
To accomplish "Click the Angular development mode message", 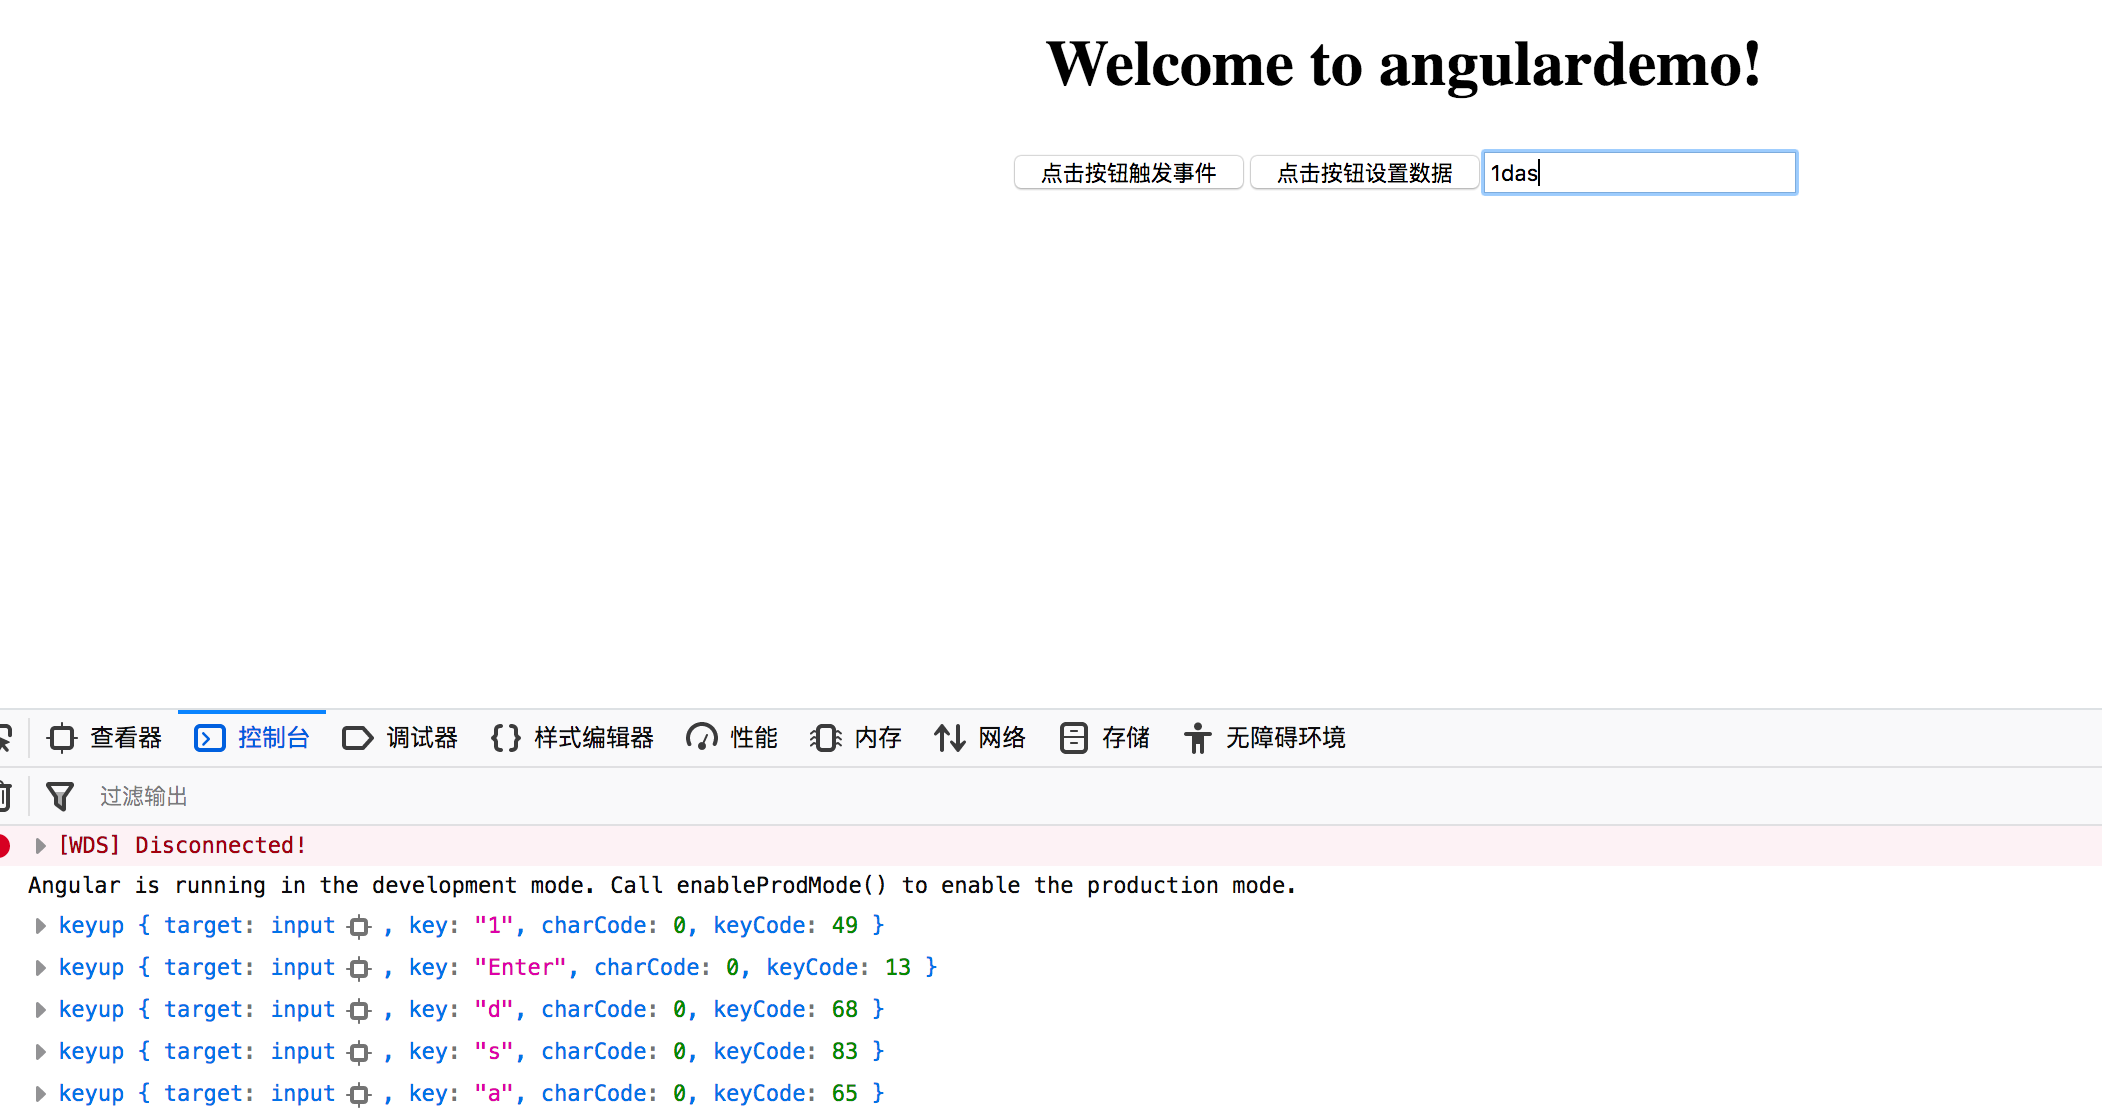I will pyautogui.click(x=662, y=886).
